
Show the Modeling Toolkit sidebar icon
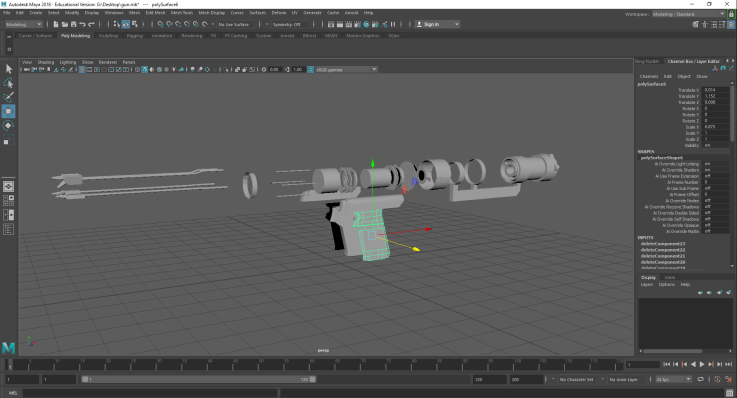point(696,24)
